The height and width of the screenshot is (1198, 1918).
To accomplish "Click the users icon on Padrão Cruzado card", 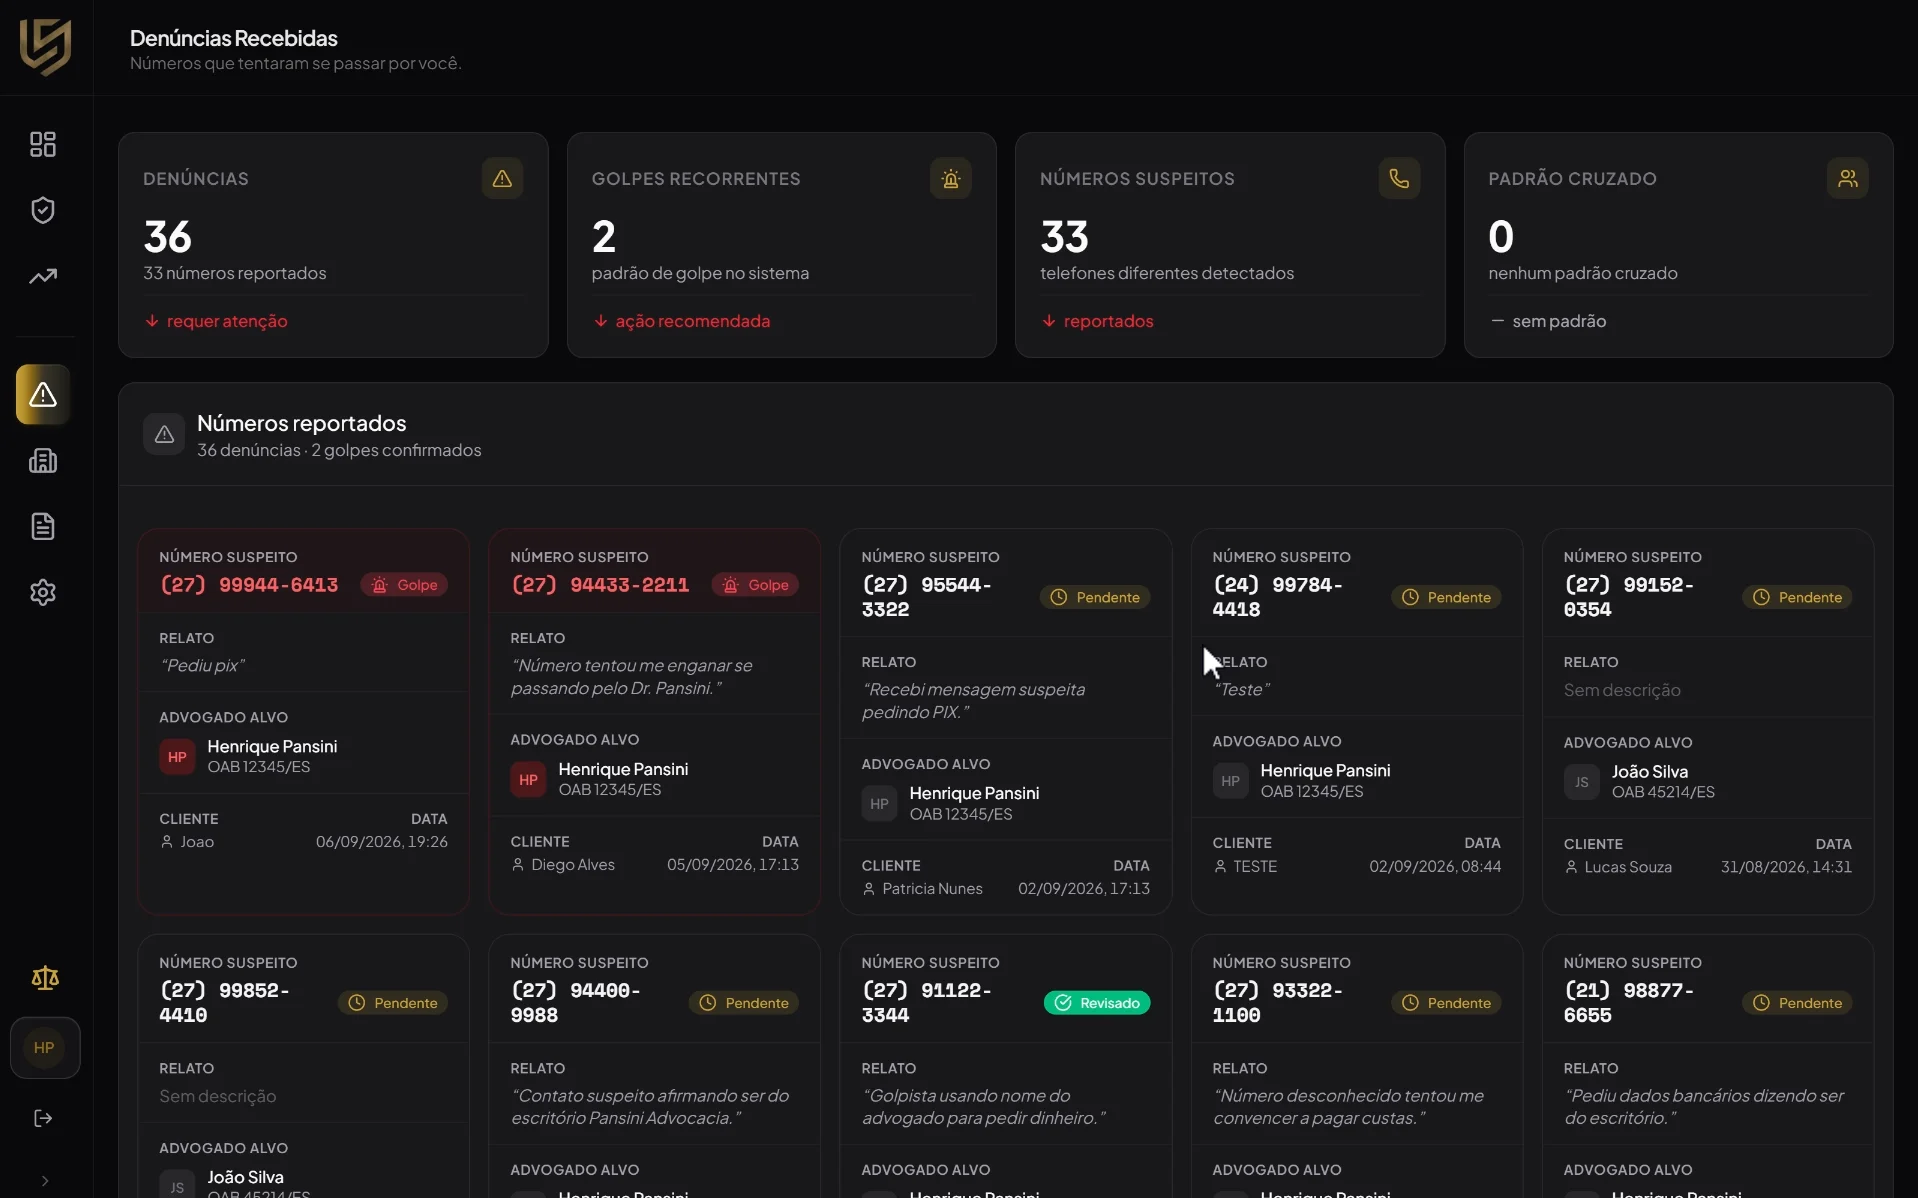I will click(1848, 178).
